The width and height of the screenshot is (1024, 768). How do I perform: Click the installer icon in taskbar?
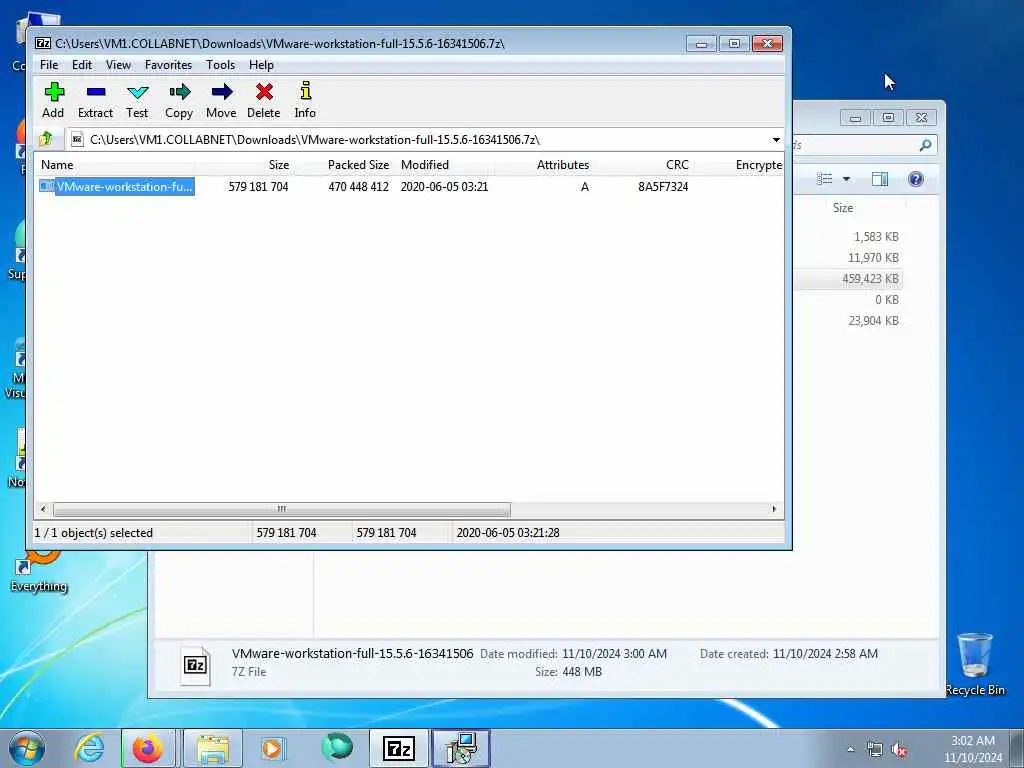click(x=461, y=748)
